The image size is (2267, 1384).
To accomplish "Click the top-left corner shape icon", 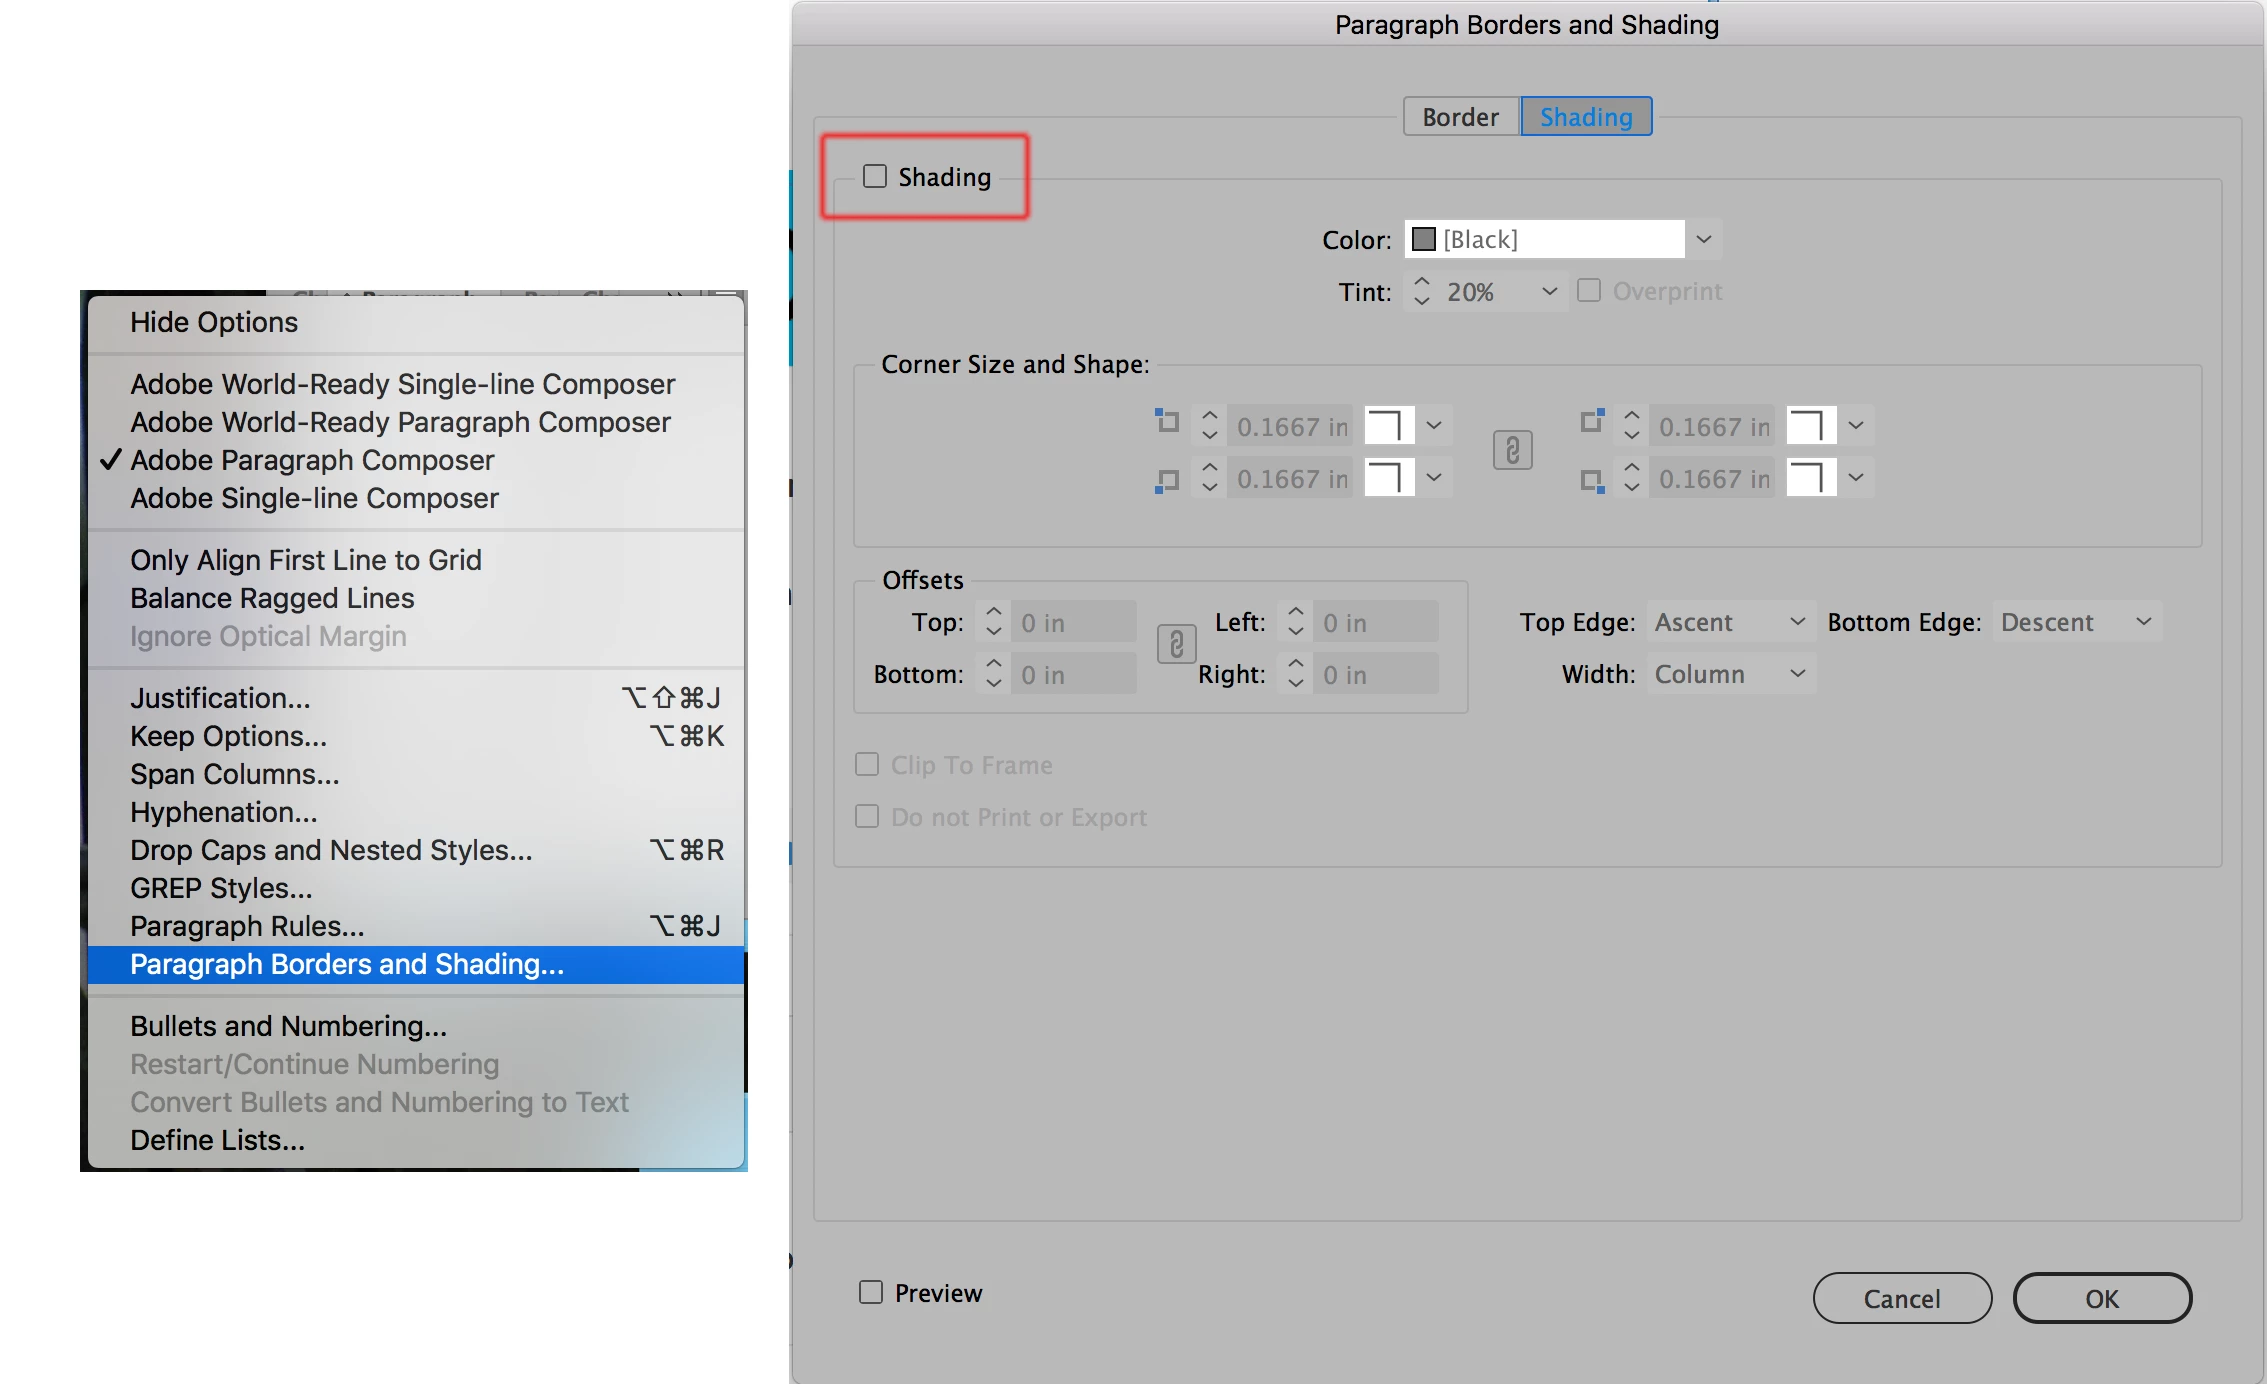I will [1388, 425].
